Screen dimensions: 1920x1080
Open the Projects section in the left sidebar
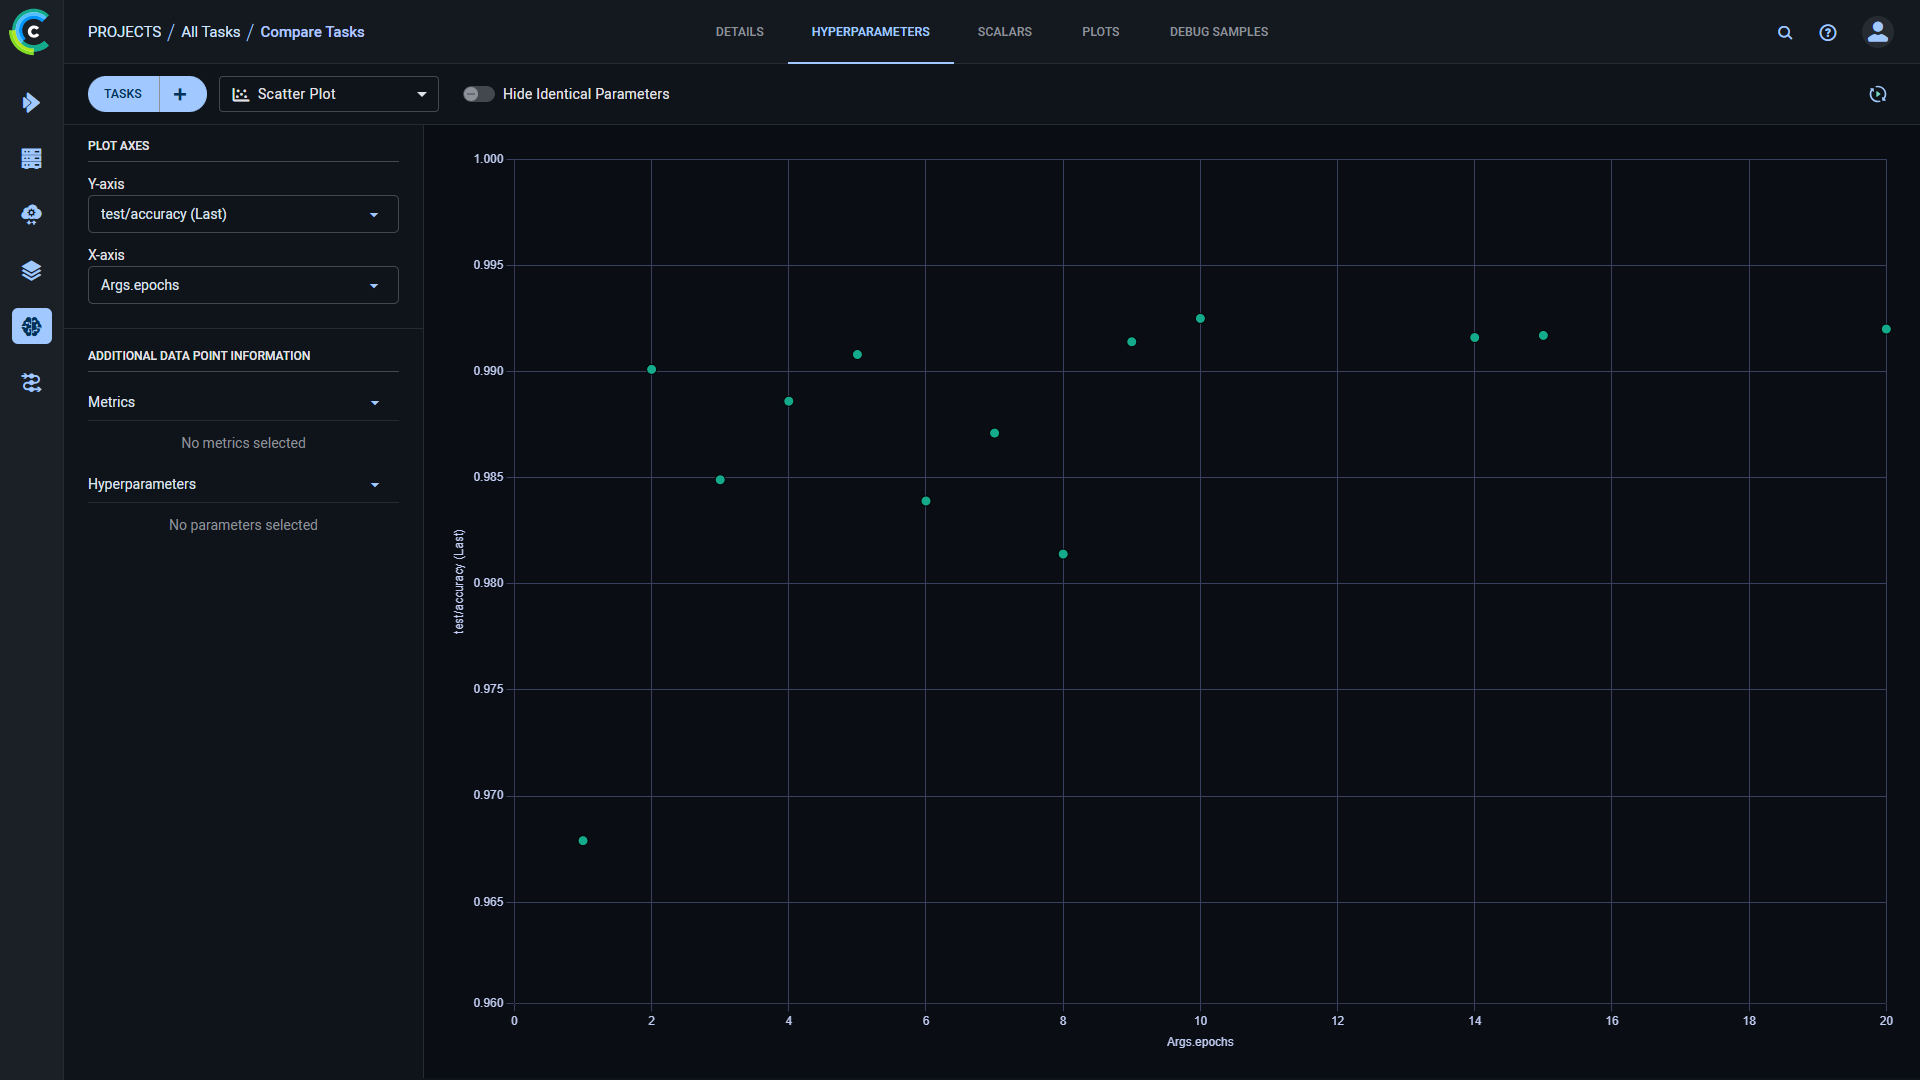pyautogui.click(x=31, y=103)
